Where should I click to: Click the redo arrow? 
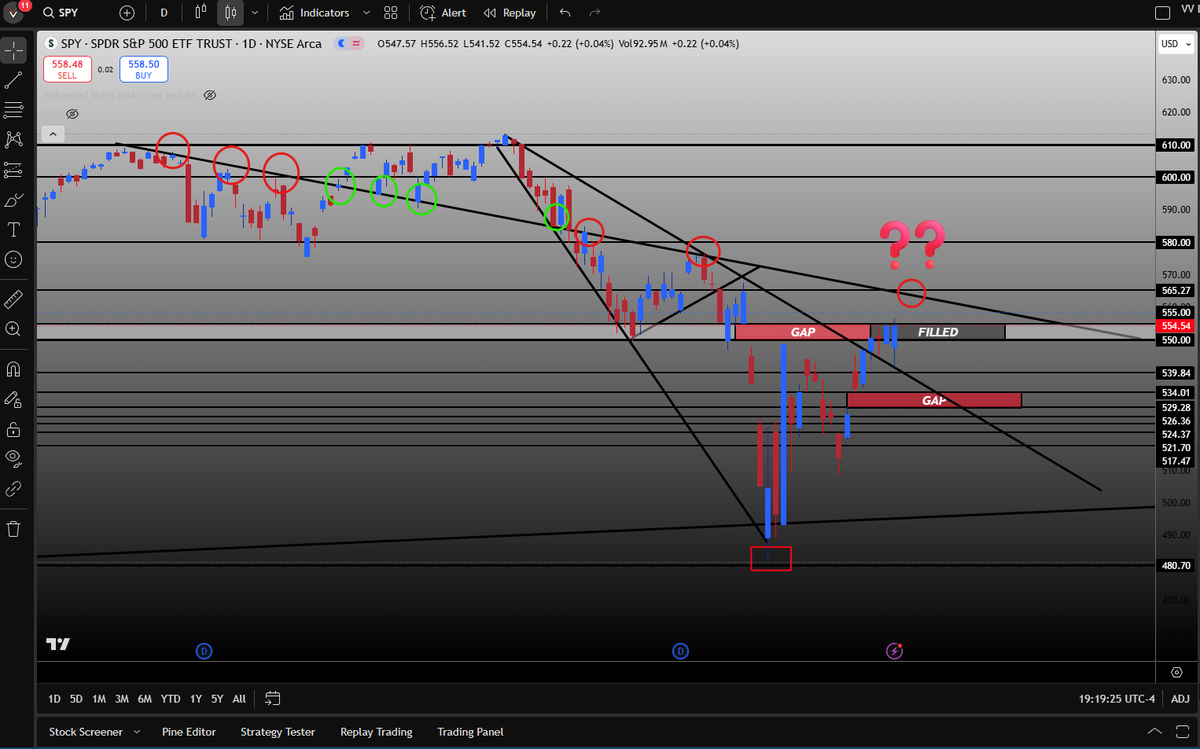pos(595,13)
